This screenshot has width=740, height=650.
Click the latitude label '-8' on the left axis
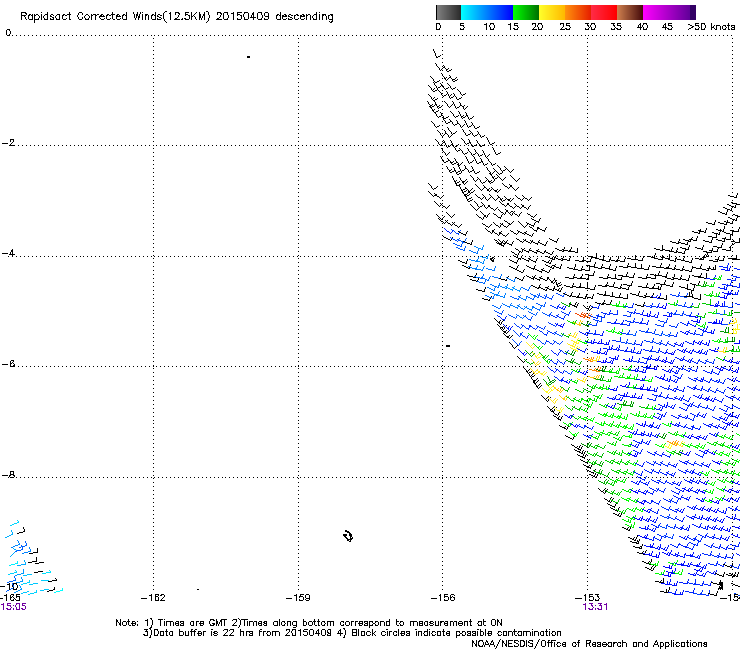coord(8,475)
